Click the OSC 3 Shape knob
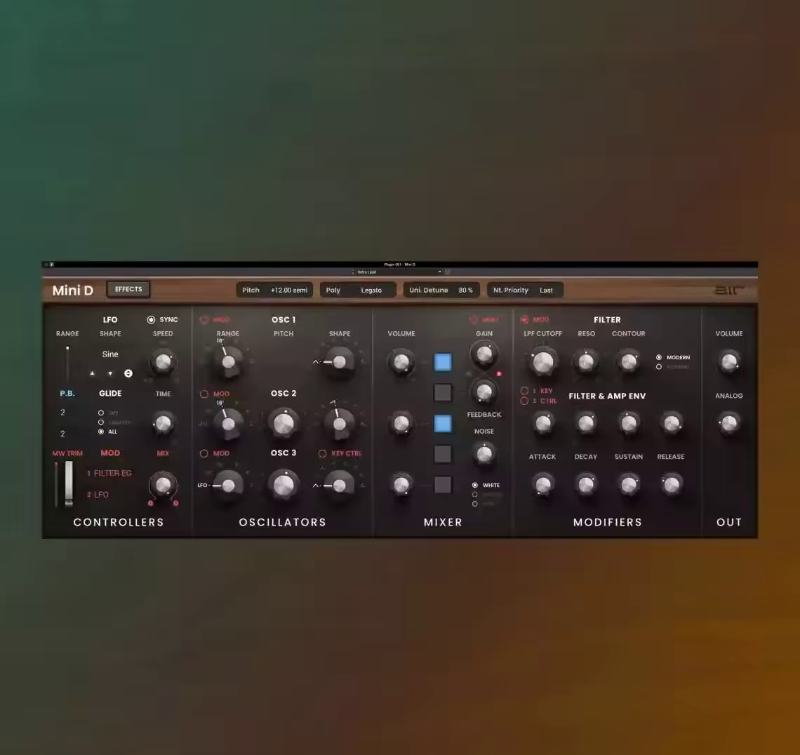The width and height of the screenshot is (800, 755). tap(339, 485)
